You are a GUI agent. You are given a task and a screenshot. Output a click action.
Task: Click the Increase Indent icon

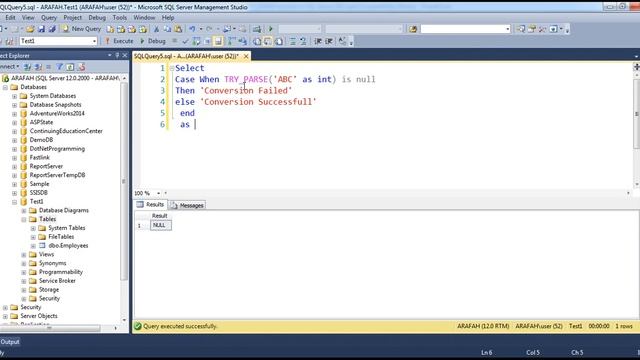coord(329,41)
